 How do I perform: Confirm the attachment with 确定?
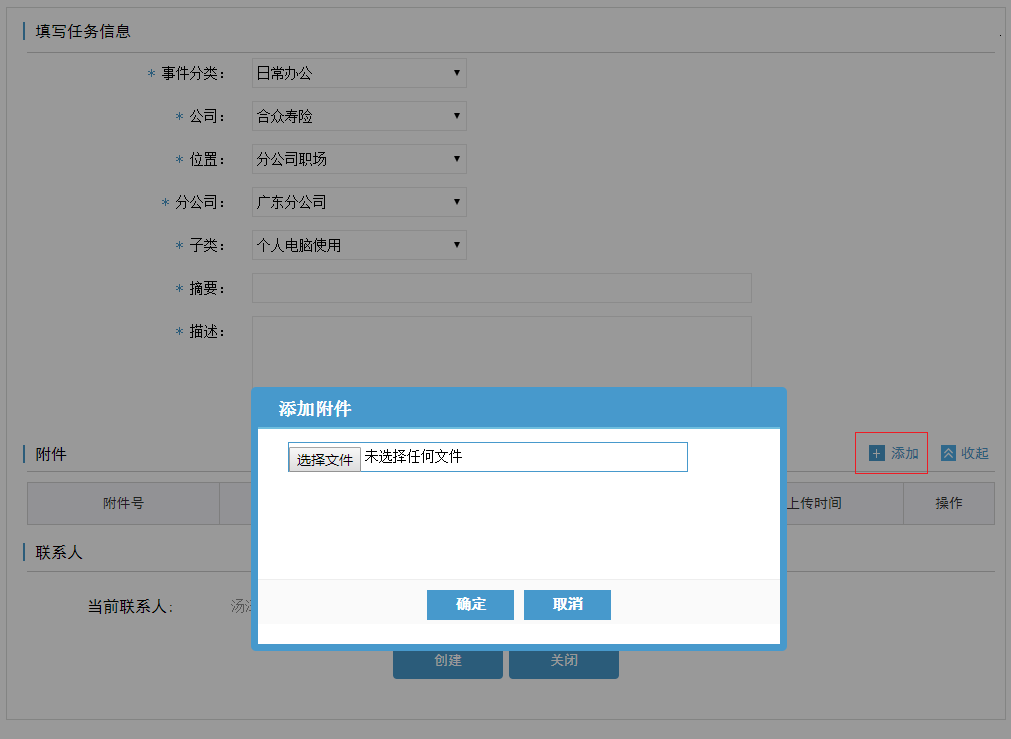point(470,605)
